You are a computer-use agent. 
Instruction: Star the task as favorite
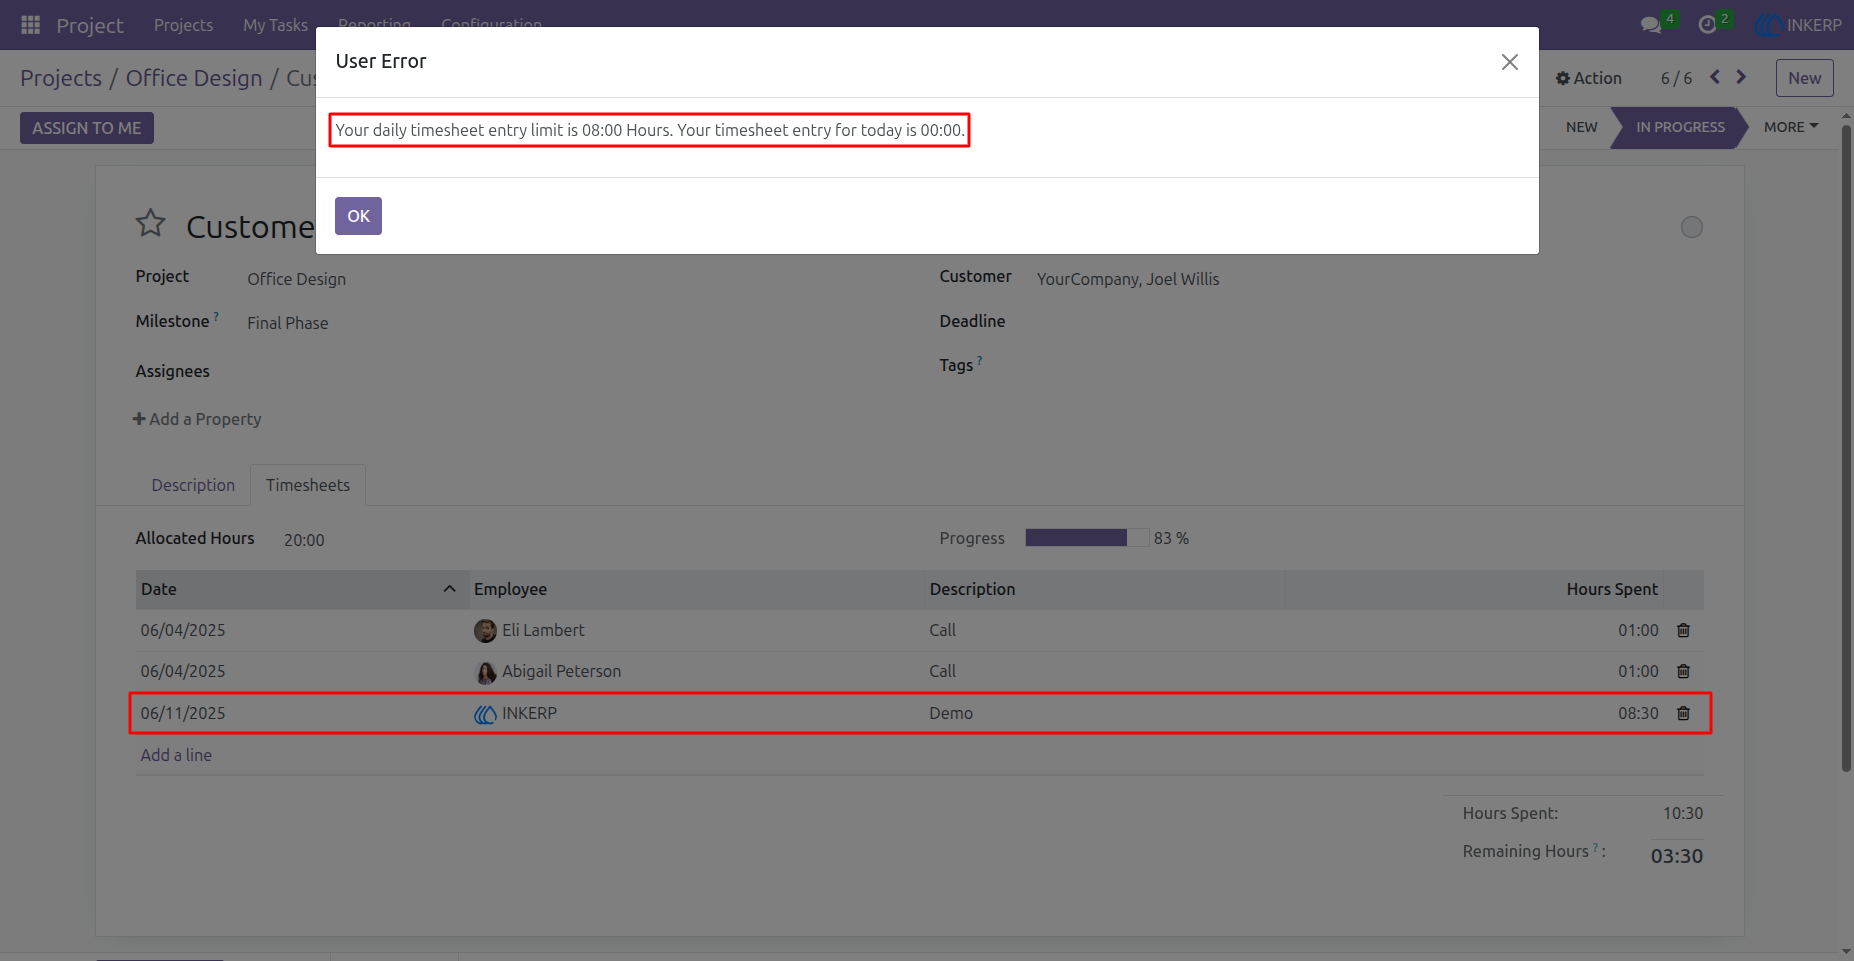pyautogui.click(x=151, y=223)
